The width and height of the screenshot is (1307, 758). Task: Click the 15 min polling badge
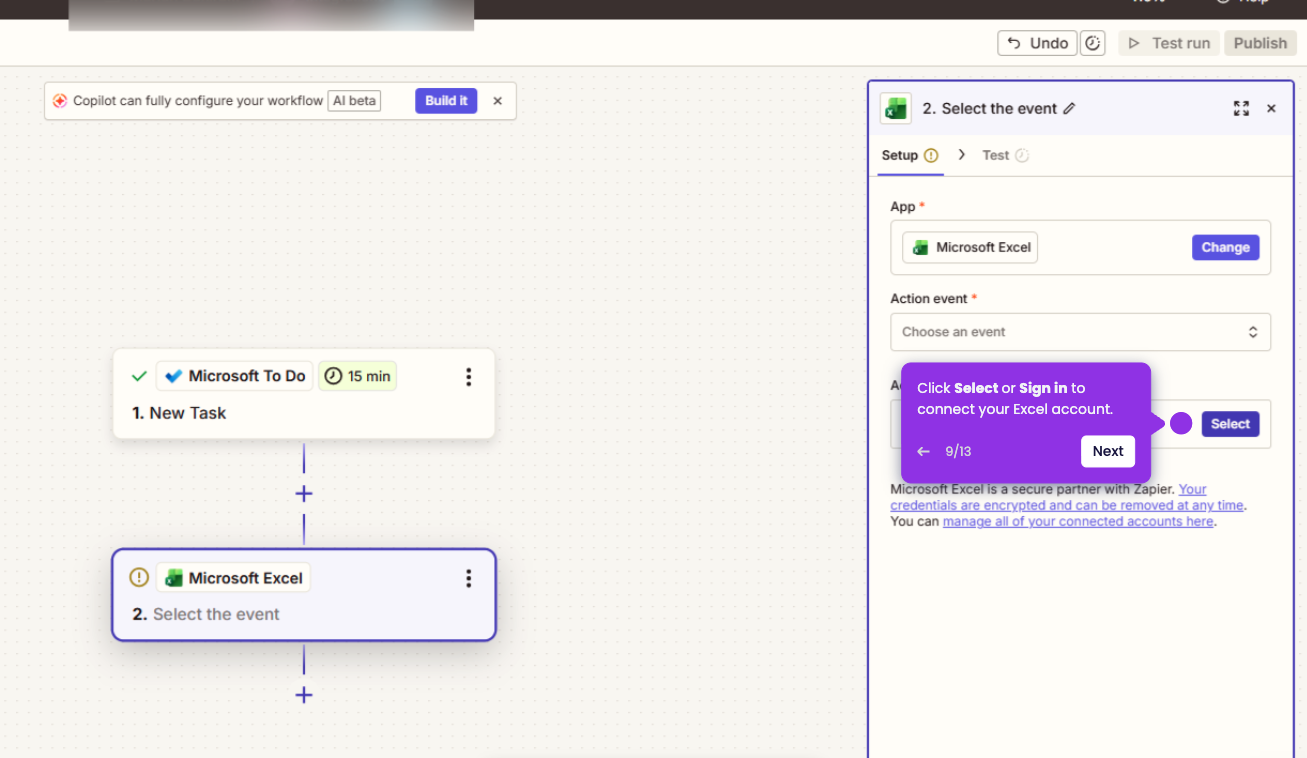[x=358, y=376]
